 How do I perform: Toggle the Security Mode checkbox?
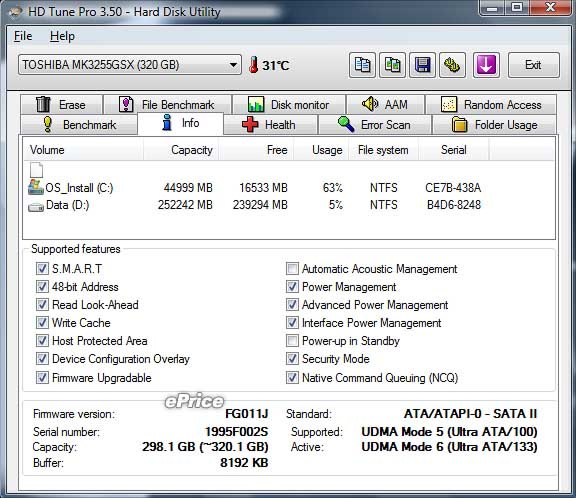pos(292,358)
